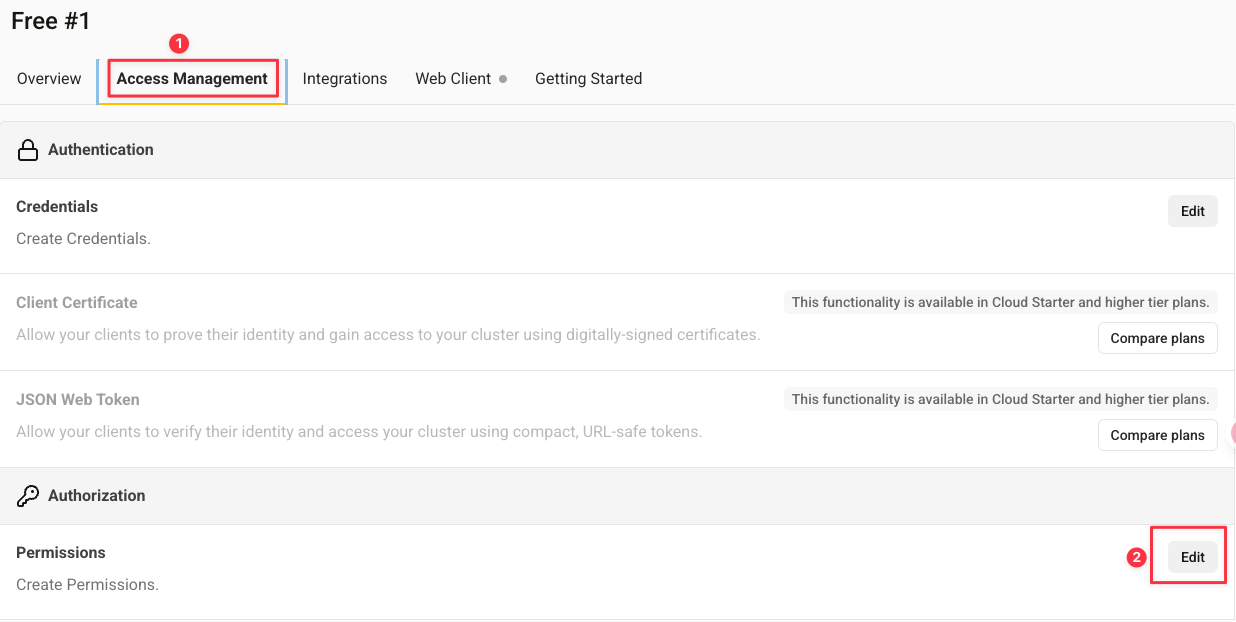The height and width of the screenshot is (622, 1236).
Task: Switch to the Overview tab
Action: pyautogui.click(x=49, y=79)
